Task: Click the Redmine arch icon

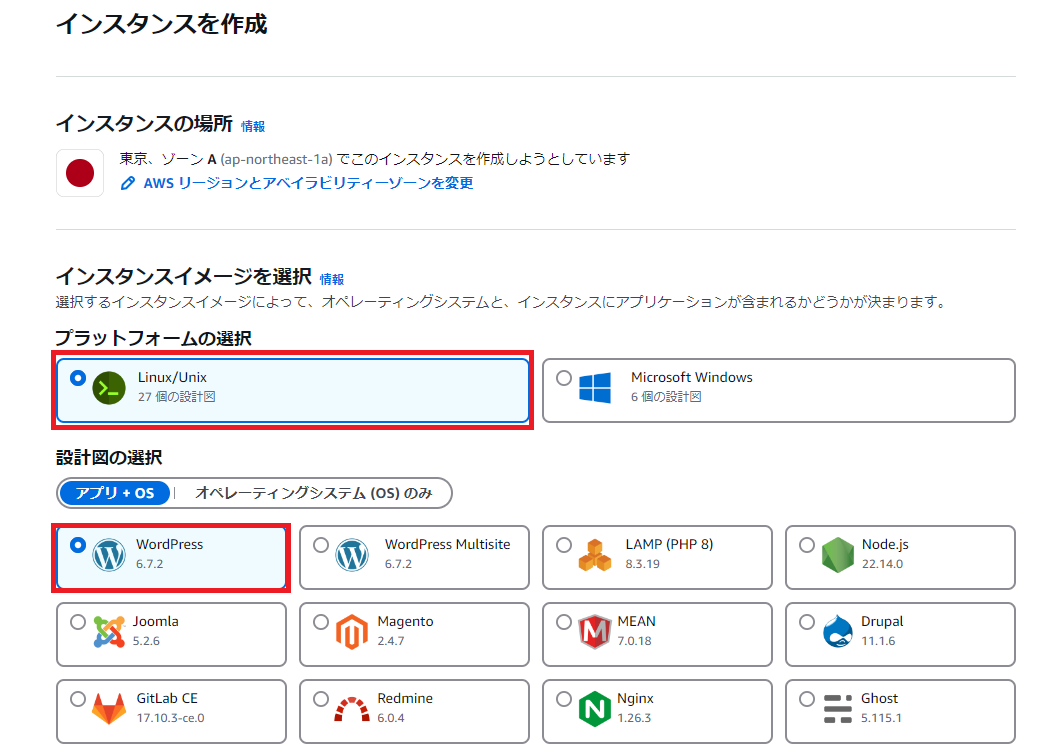Action: click(352, 710)
